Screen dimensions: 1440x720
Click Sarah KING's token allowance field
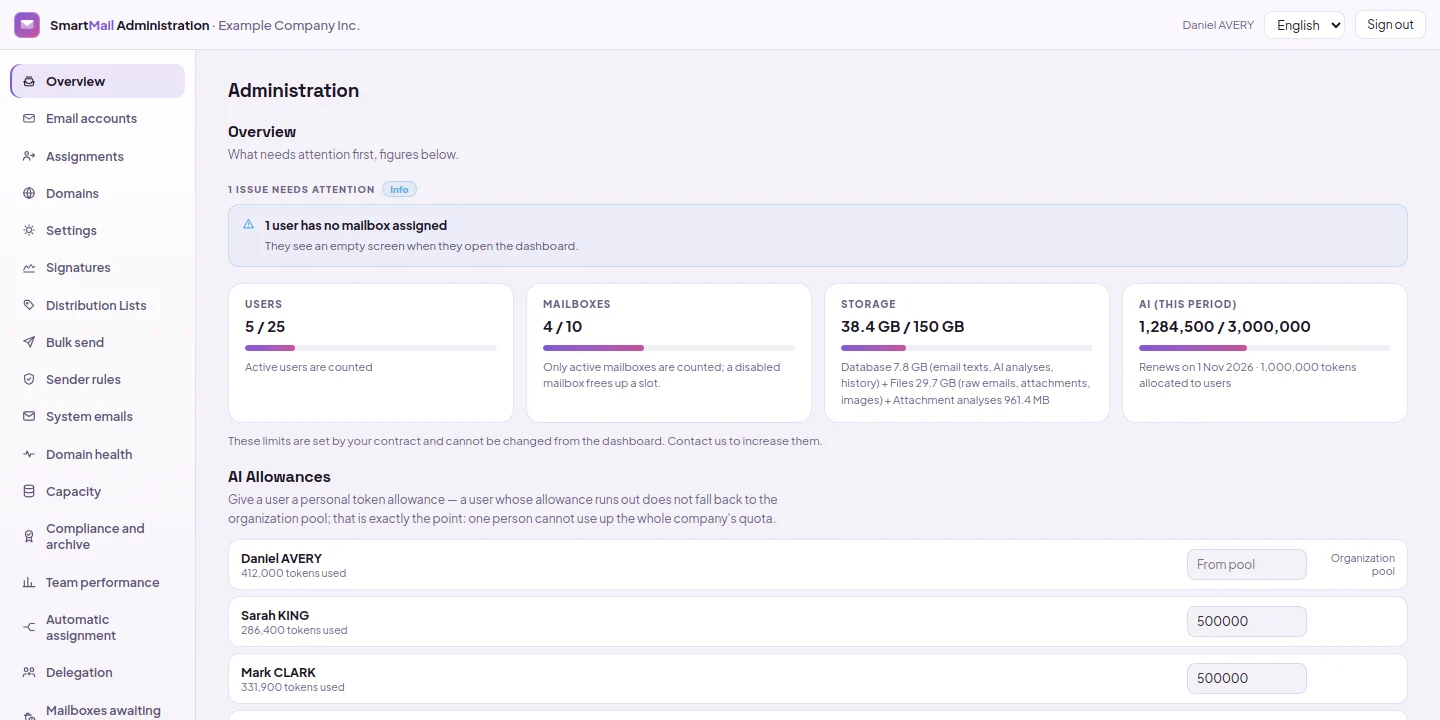tap(1247, 622)
